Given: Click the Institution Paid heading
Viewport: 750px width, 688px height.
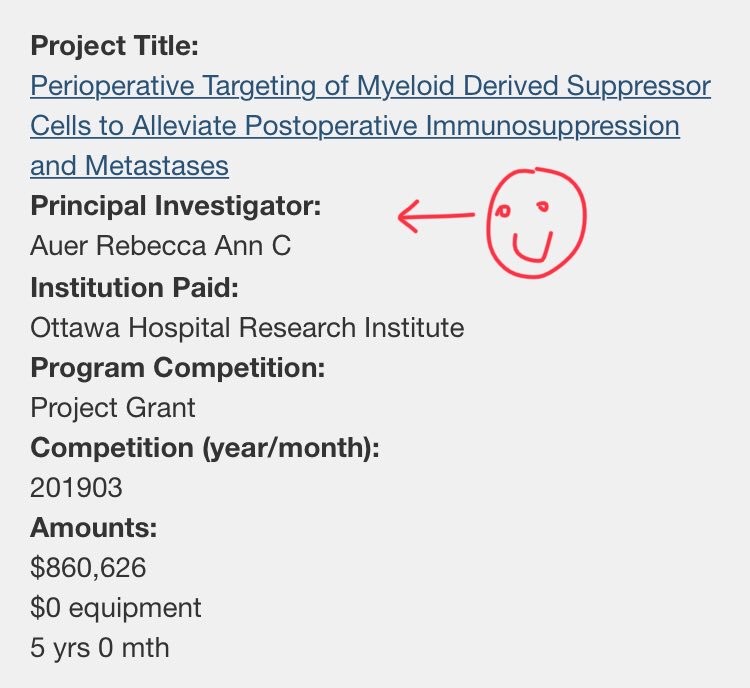Looking at the screenshot, I should [134, 287].
